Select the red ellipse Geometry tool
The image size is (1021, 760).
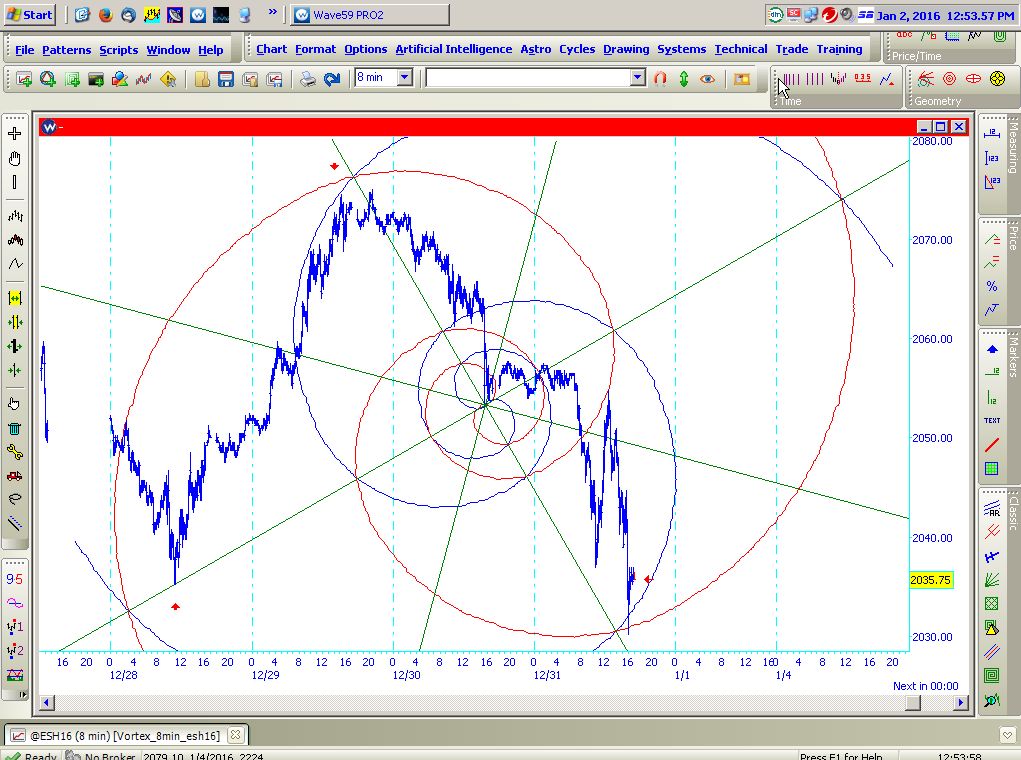[x=973, y=79]
